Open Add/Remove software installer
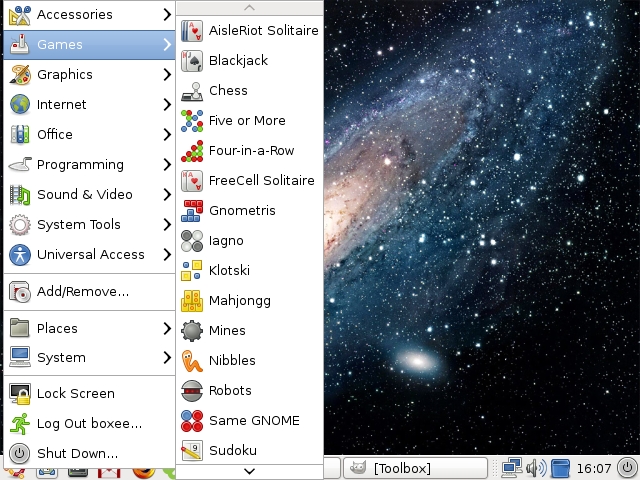 (89, 292)
